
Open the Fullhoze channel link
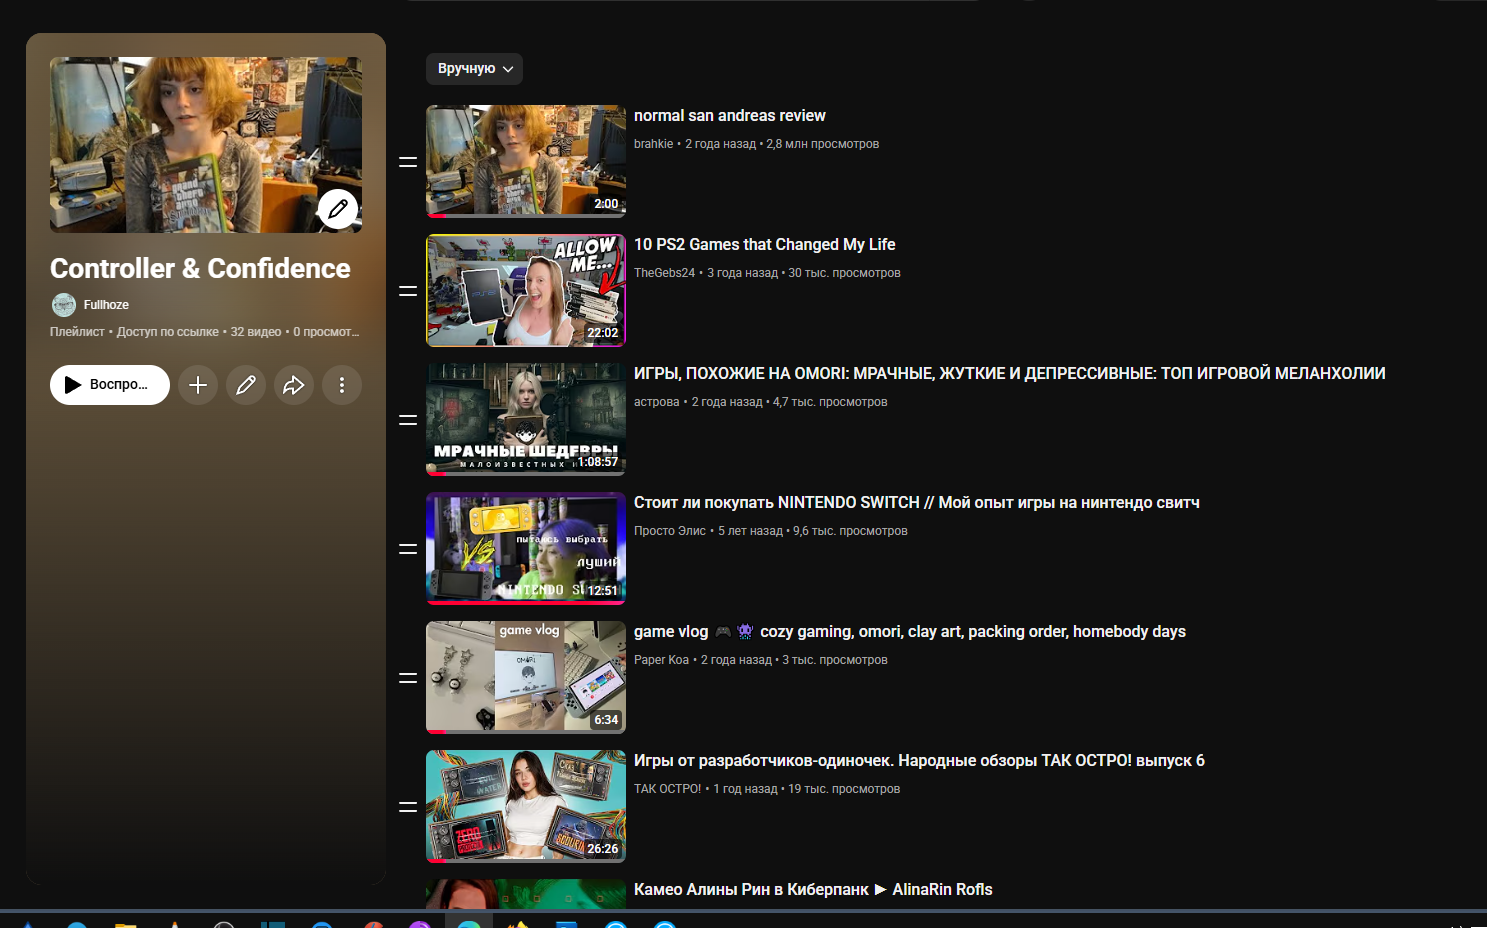pos(106,305)
